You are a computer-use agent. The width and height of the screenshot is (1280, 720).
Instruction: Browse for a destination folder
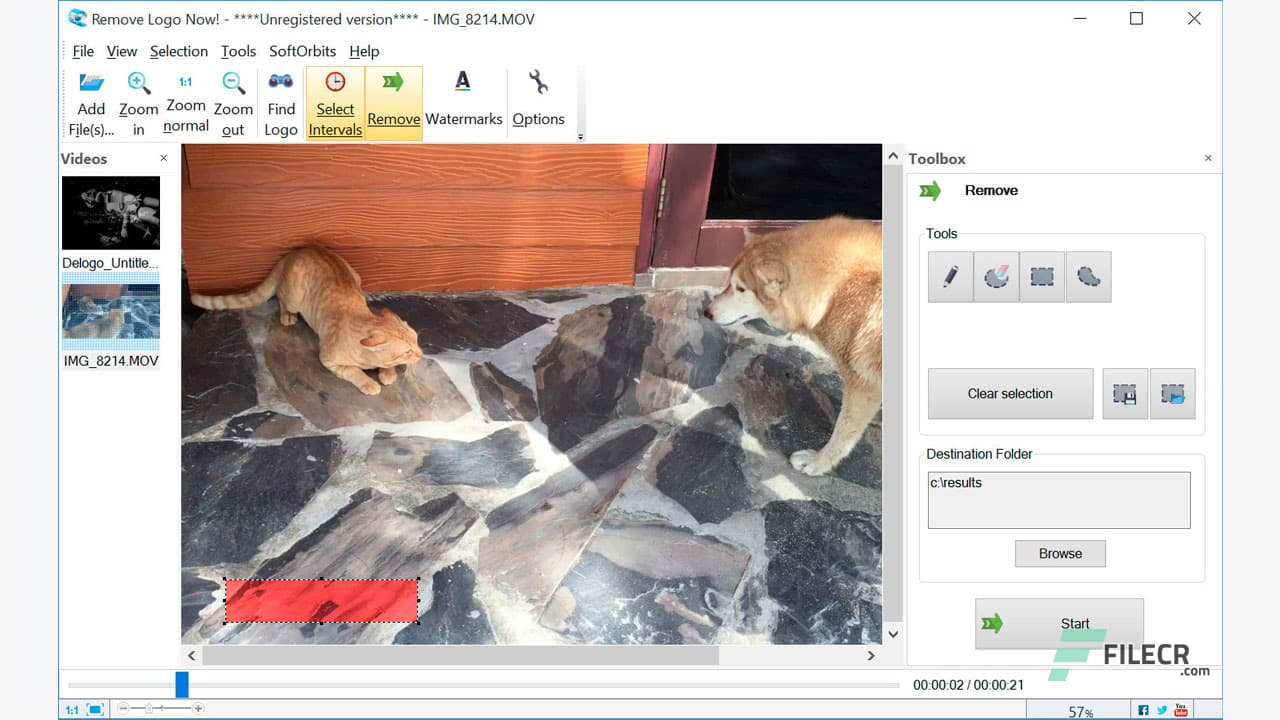pyautogui.click(x=1060, y=553)
